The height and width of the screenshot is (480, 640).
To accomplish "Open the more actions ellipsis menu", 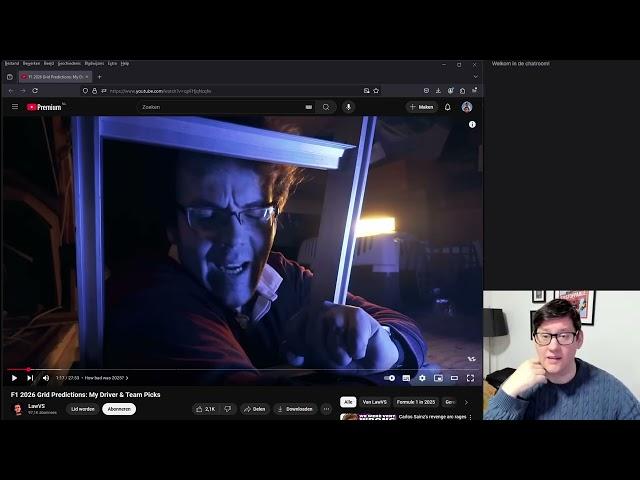I will (x=326, y=409).
